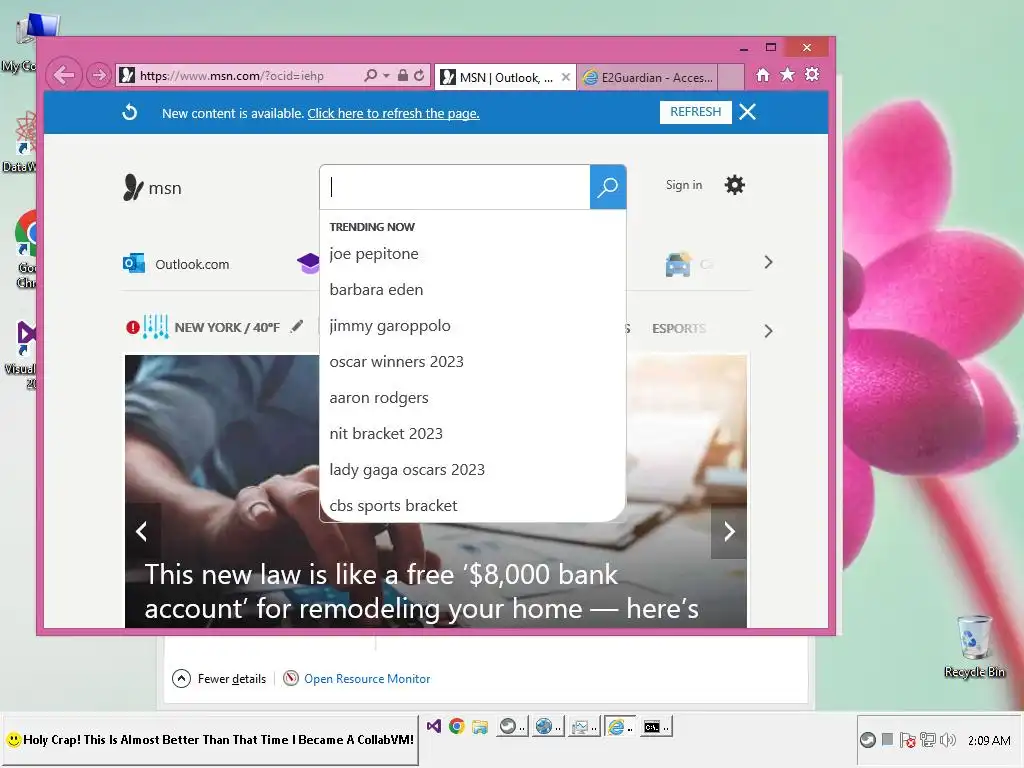Open MSN settings gear icon
1024x768 pixels.
735,185
